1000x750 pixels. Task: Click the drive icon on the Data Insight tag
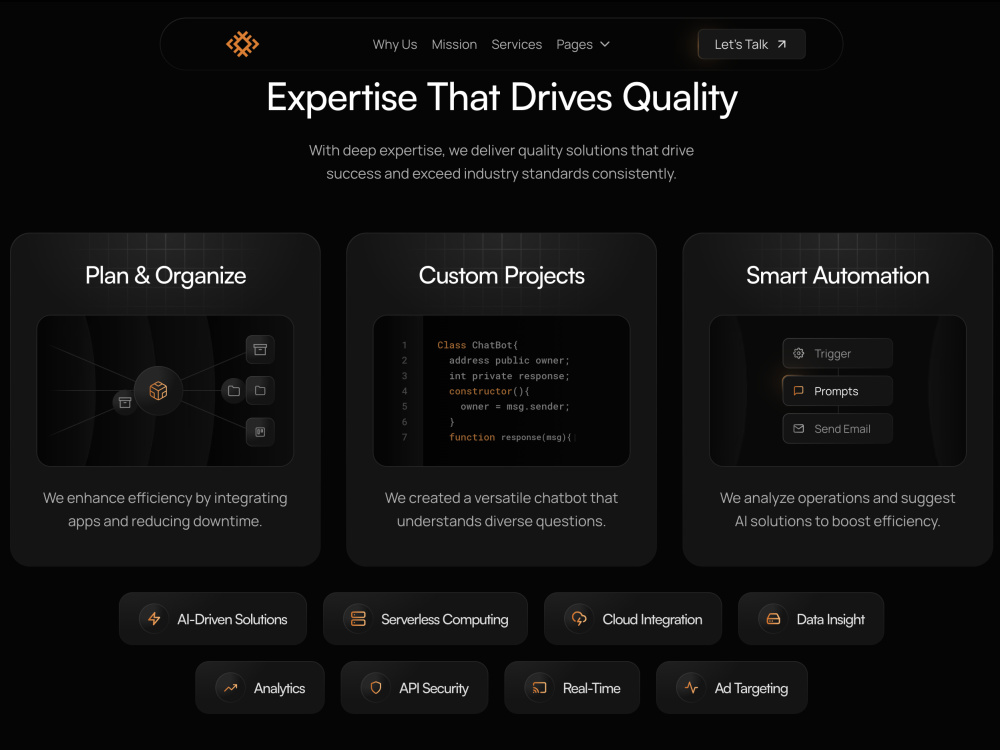[774, 619]
